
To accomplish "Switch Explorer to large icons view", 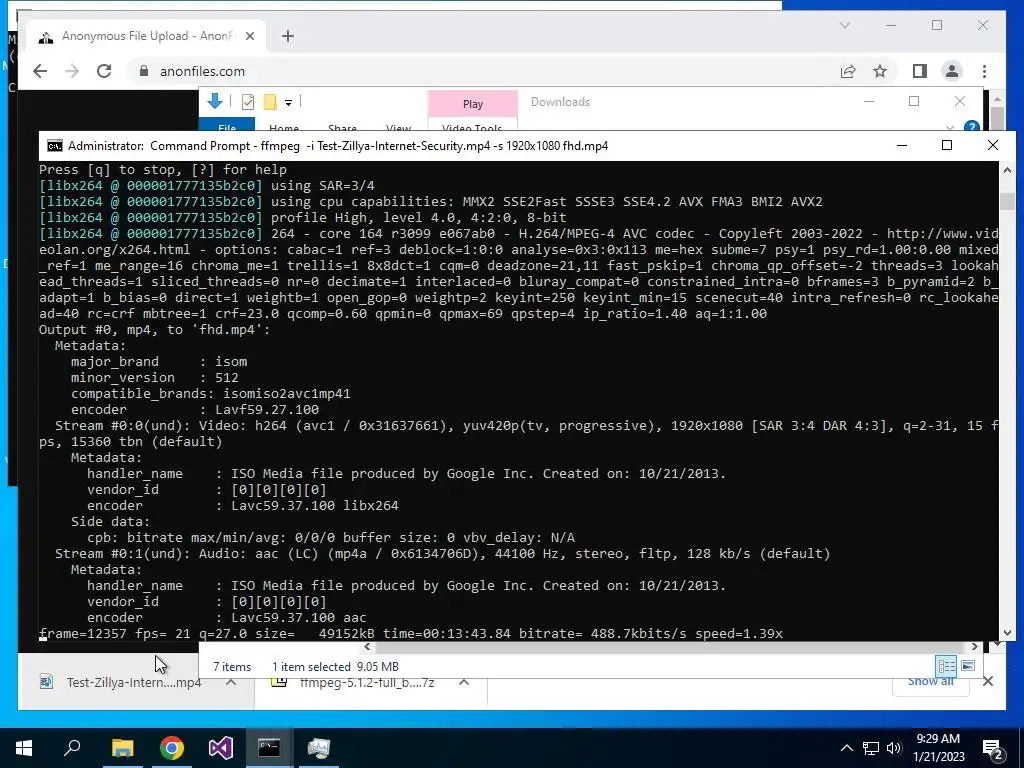I will [x=968, y=666].
